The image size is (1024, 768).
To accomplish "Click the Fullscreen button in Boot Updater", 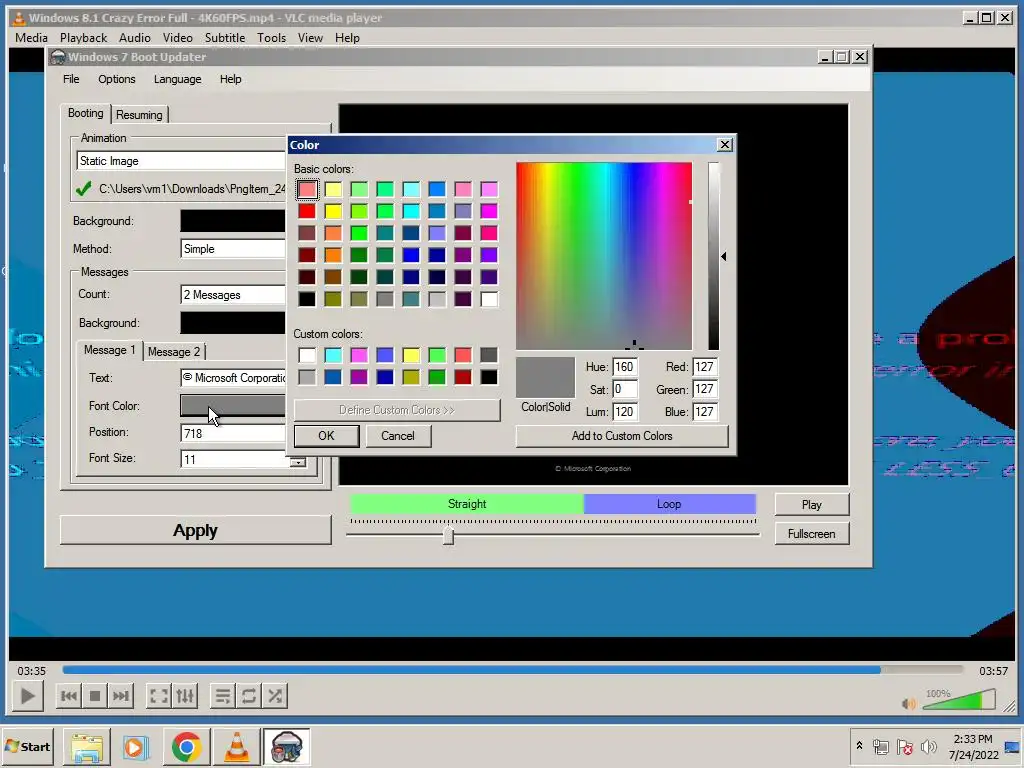I will point(812,534).
